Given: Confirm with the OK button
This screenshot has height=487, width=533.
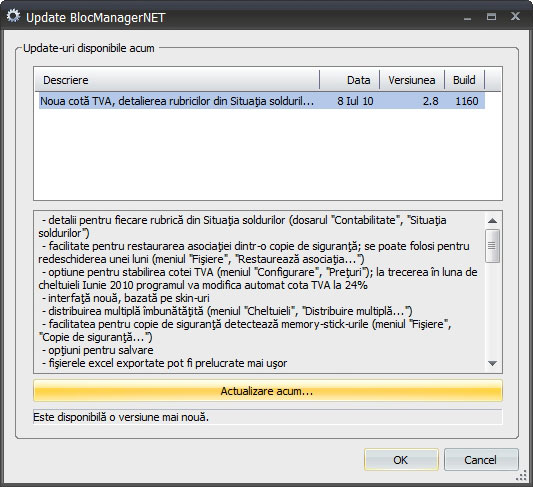Looking at the screenshot, I should (401, 460).
